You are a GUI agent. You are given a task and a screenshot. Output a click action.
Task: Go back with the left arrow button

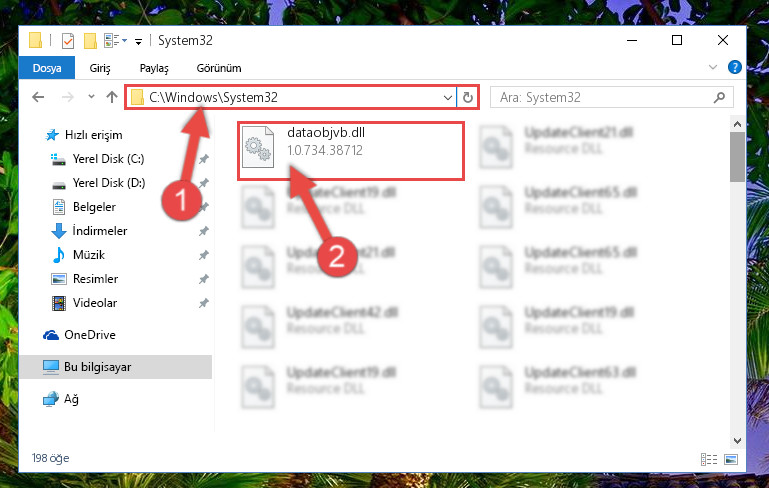coord(38,97)
